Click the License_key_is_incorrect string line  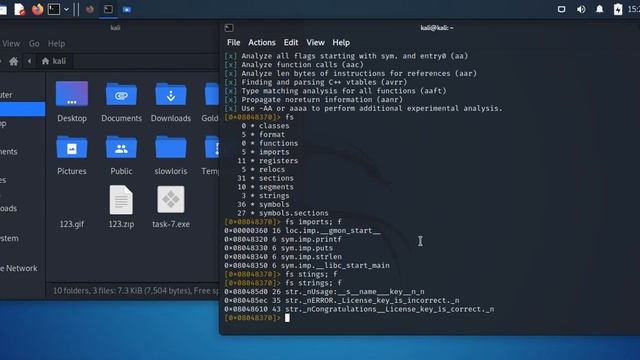coord(341,300)
